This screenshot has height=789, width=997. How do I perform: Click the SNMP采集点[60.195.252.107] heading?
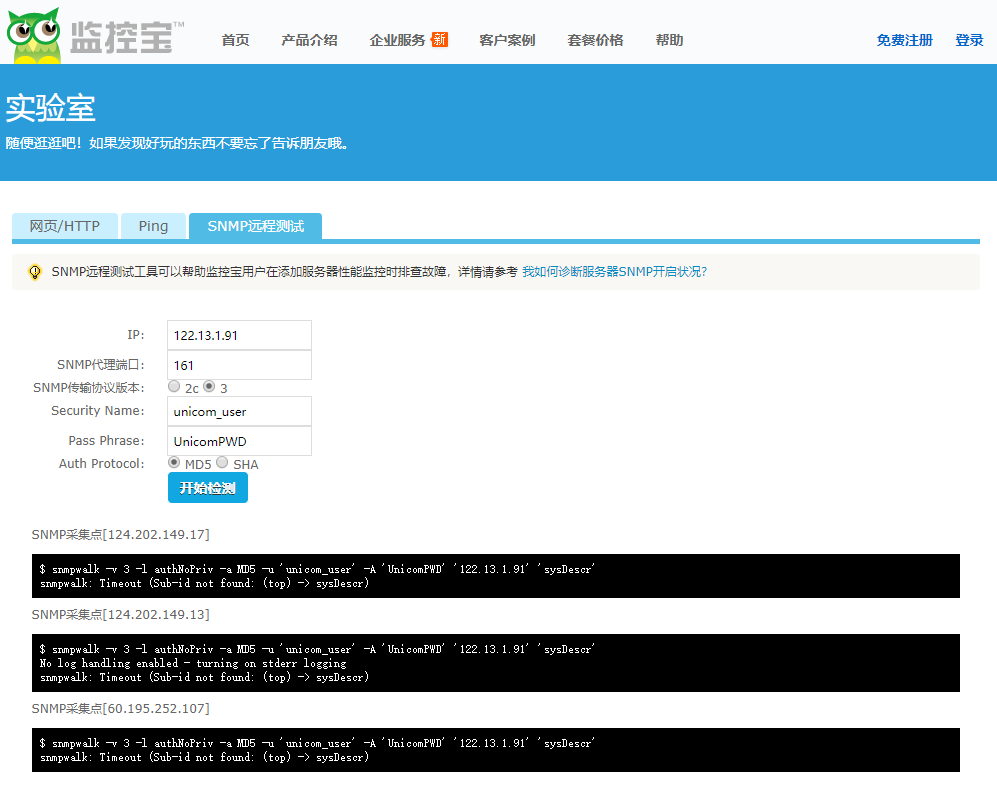click(x=121, y=709)
